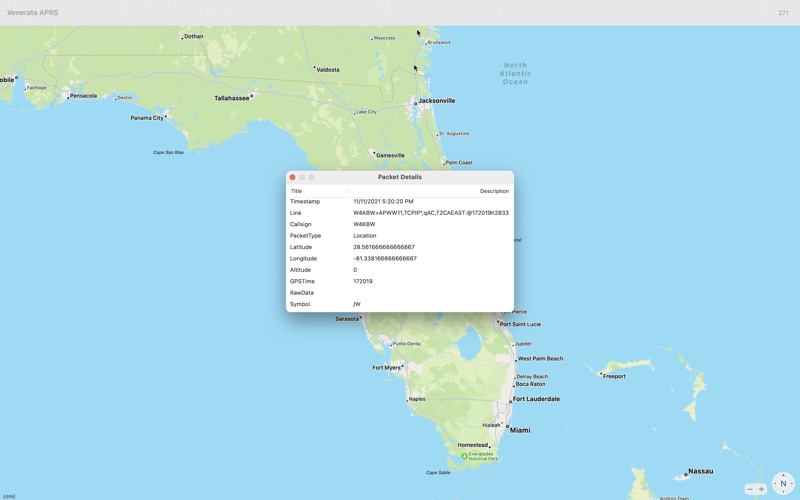Click the compass north indicator
This screenshot has height=500, width=800.
[783, 483]
